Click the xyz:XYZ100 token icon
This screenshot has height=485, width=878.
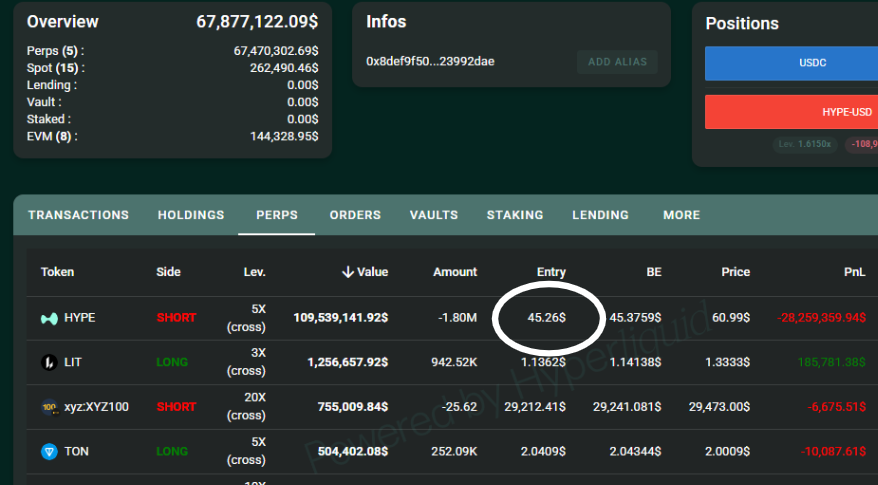coord(49,407)
